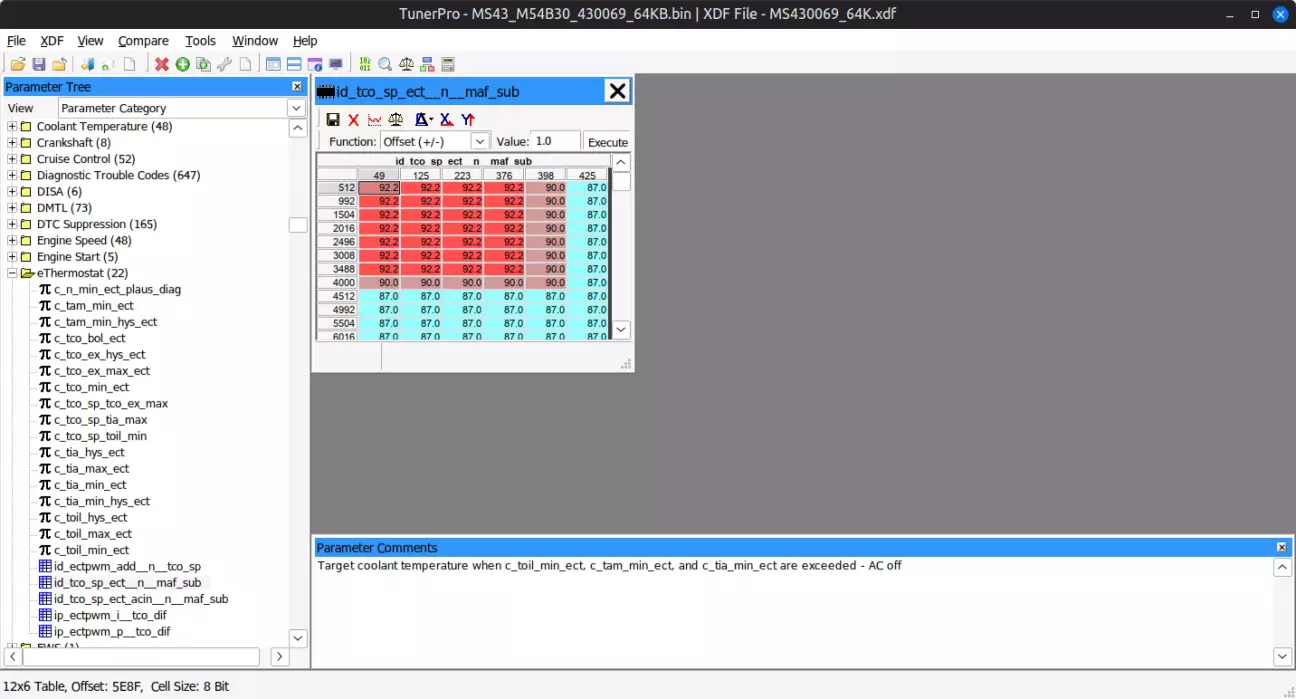1296x699 pixels.
Task: Open the Compare menu
Action: [143, 41]
